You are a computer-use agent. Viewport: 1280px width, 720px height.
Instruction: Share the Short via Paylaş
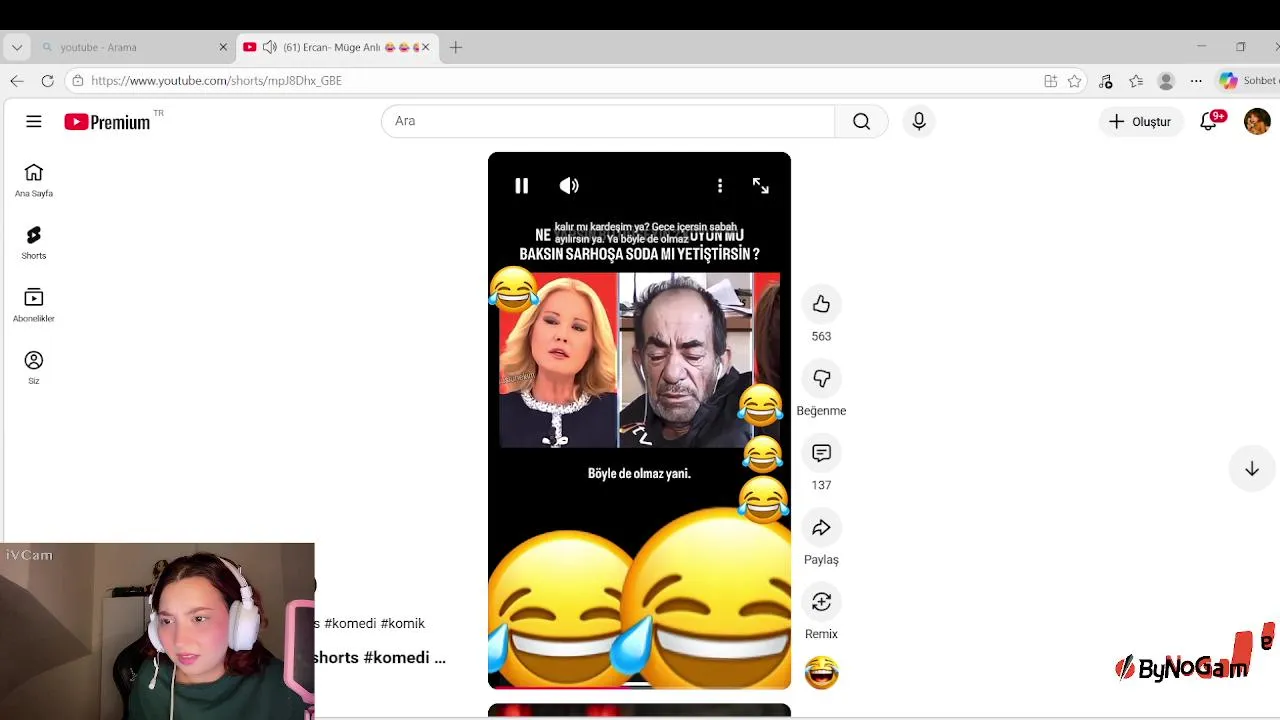tap(821, 528)
